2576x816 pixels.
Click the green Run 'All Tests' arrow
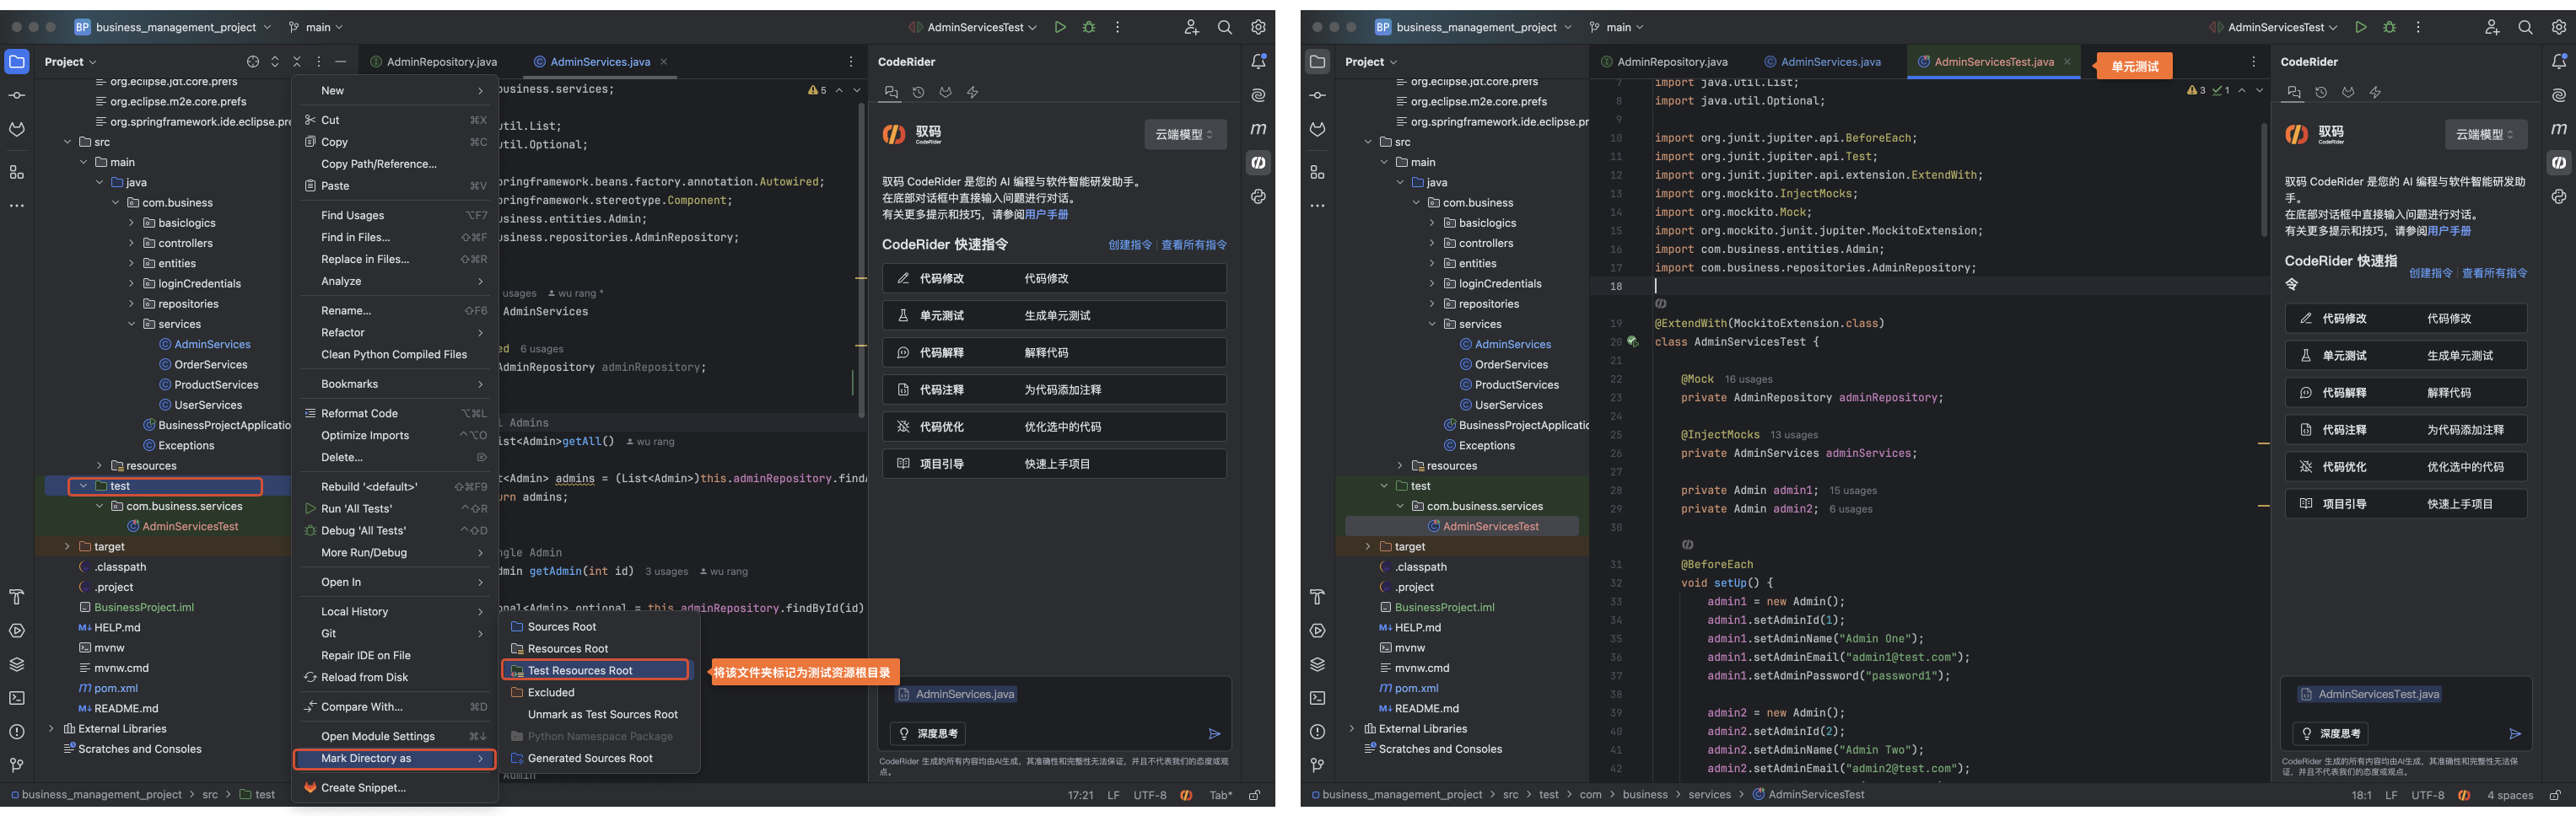[x=310, y=509]
